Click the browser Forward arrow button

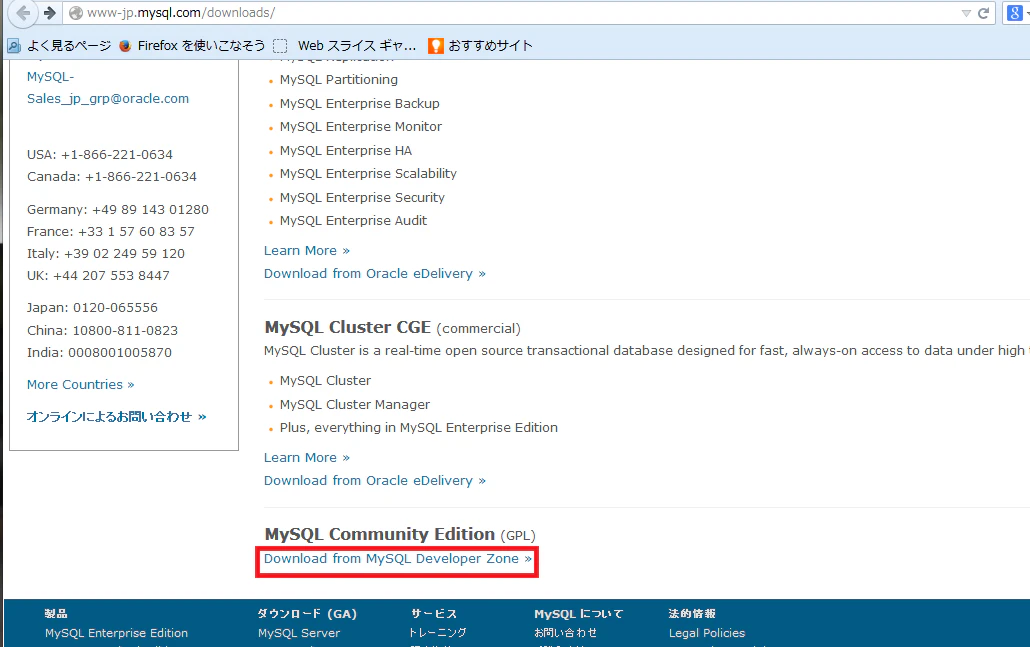point(50,12)
